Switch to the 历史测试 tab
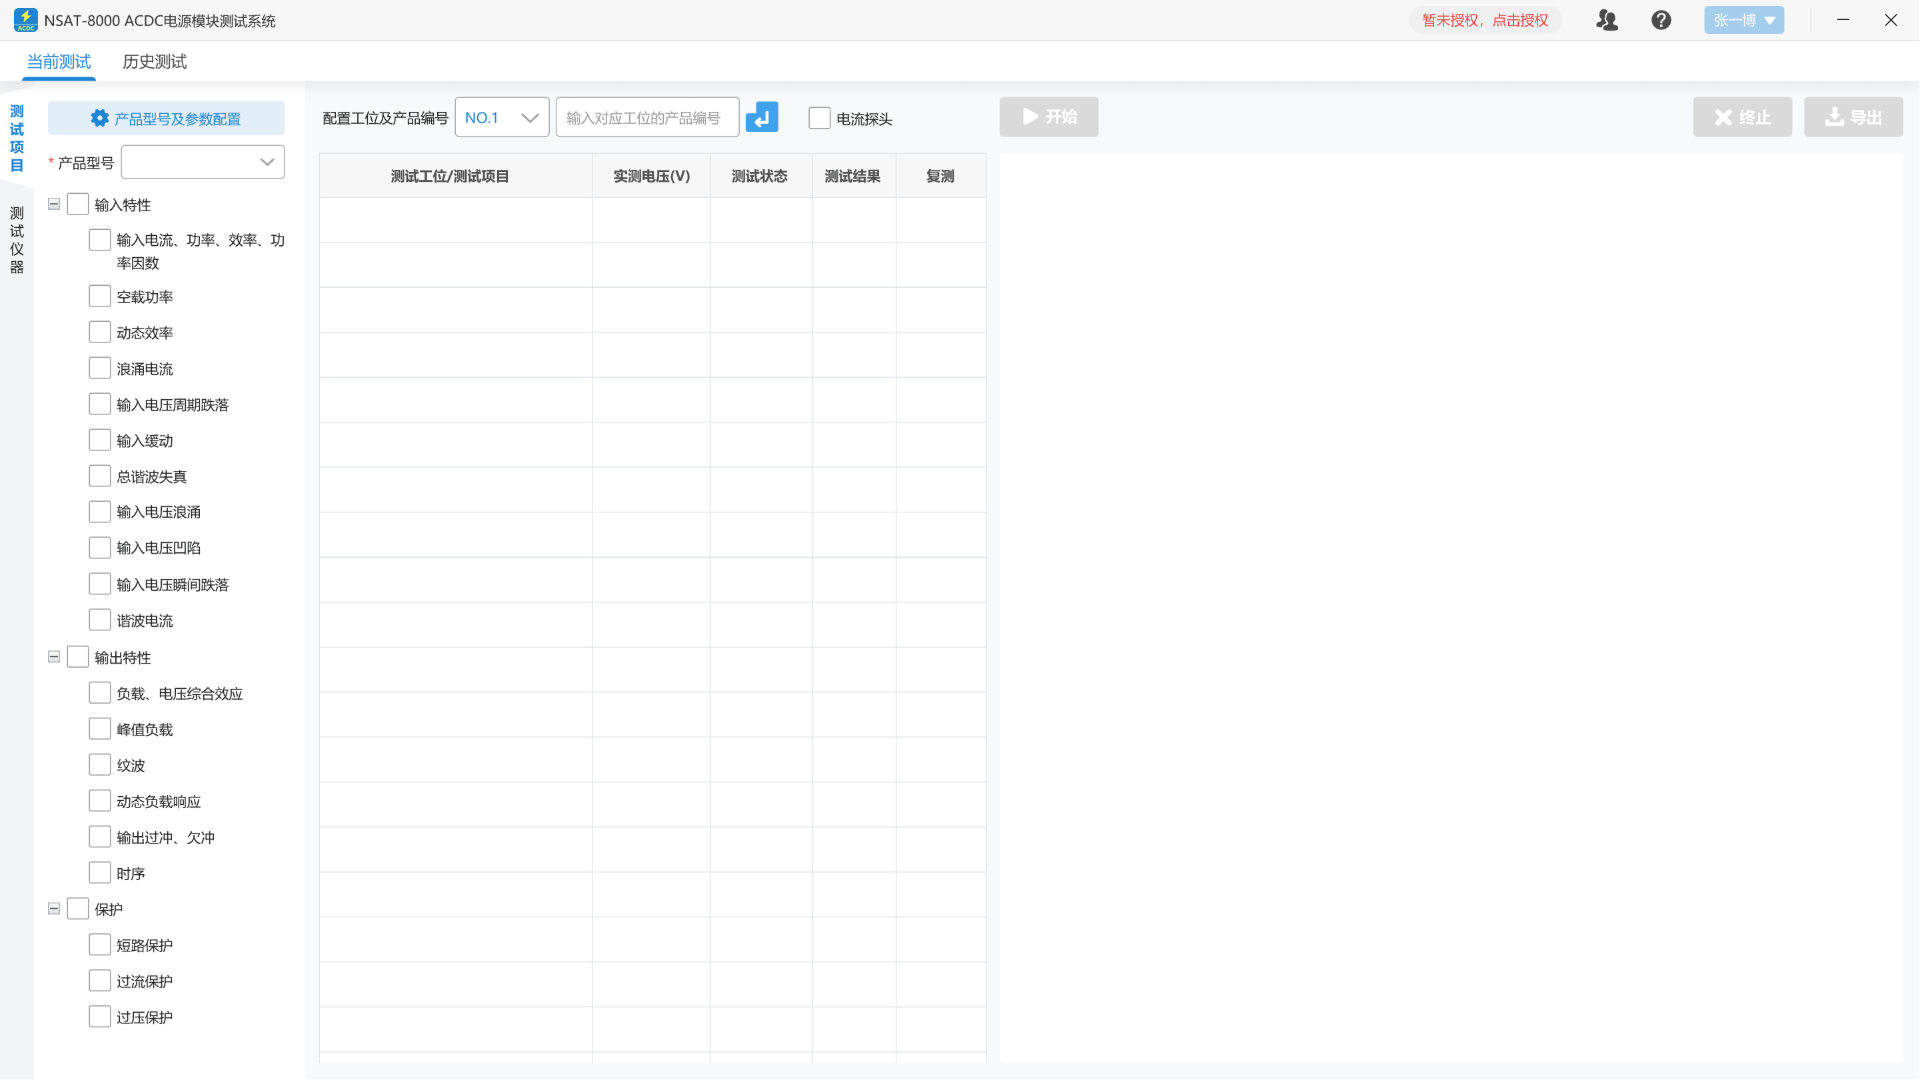 (x=154, y=62)
